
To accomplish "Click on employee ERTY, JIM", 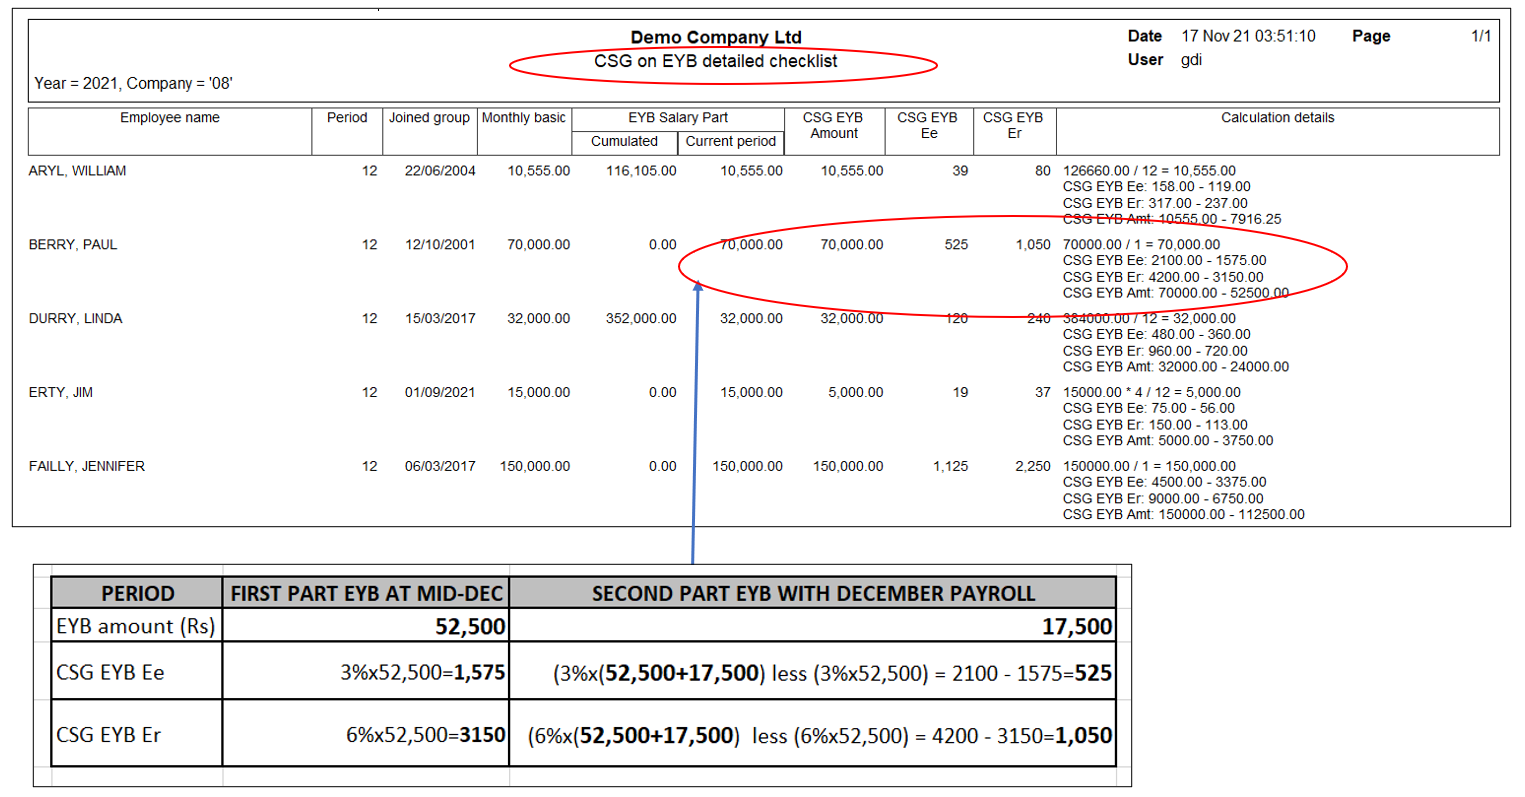I will [x=60, y=393].
